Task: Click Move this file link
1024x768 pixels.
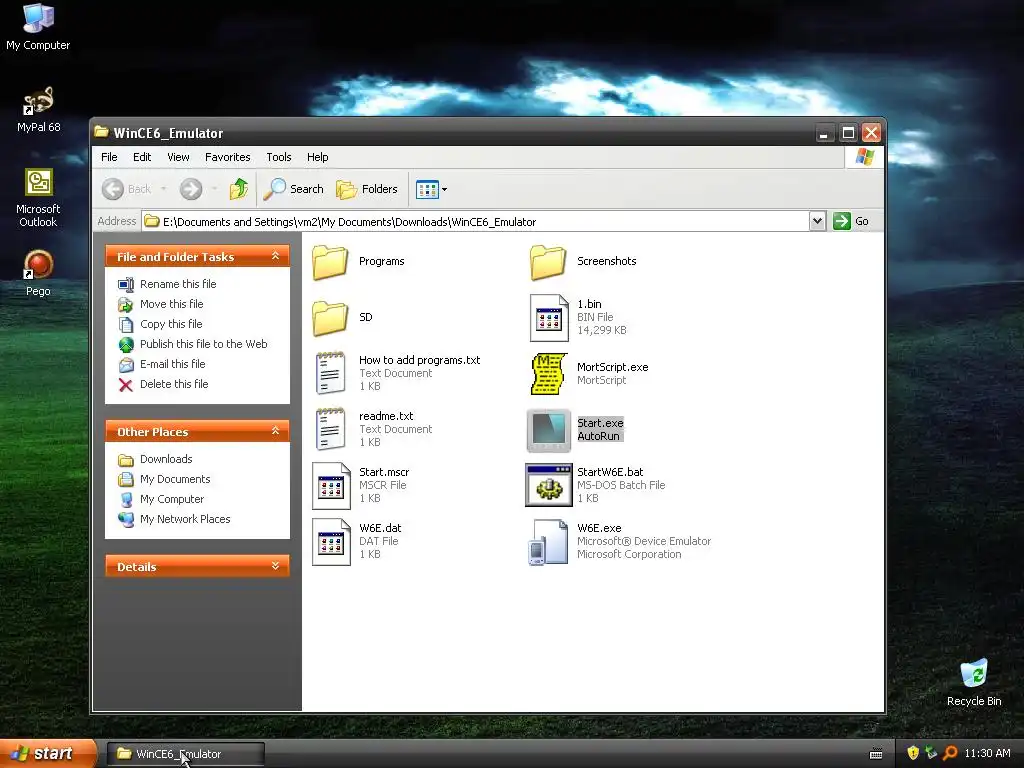Action: click(172, 304)
